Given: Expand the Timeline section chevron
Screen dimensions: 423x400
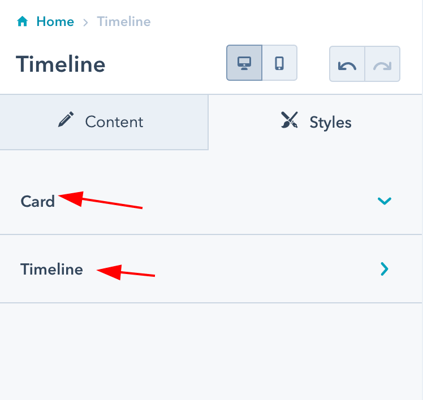Looking at the screenshot, I should pyautogui.click(x=384, y=269).
